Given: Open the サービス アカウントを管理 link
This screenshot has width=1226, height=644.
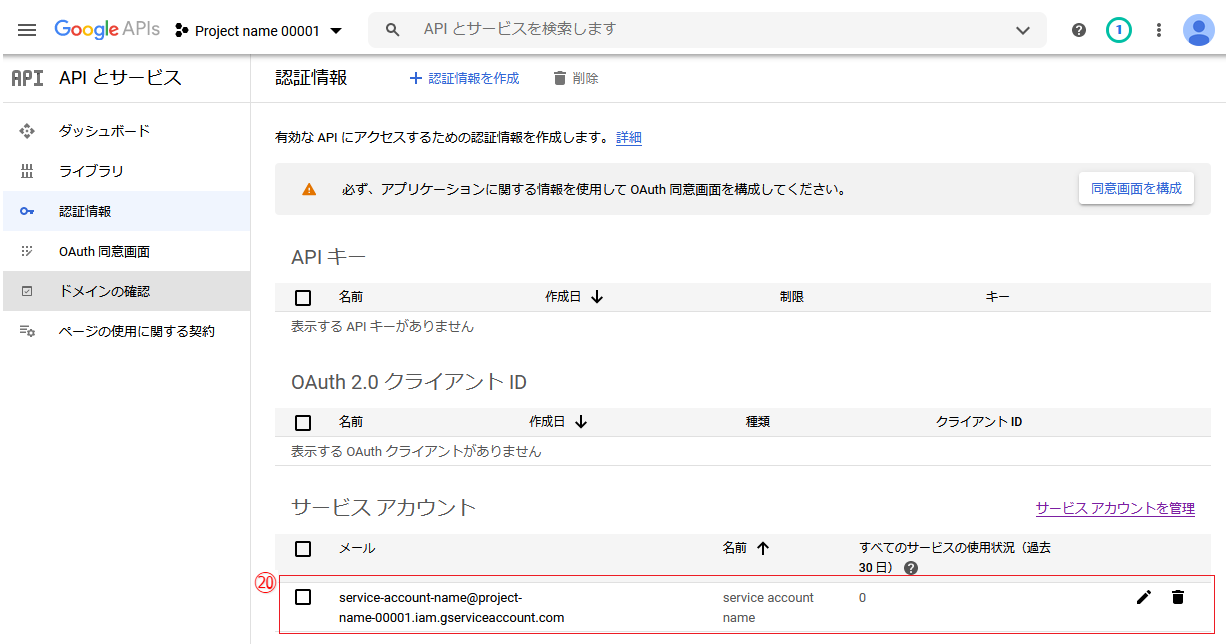Looking at the screenshot, I should (1115, 508).
